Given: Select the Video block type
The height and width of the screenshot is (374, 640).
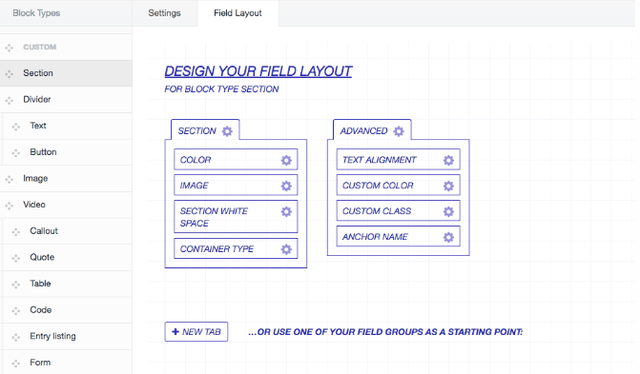Looking at the screenshot, I should [x=66, y=205].
